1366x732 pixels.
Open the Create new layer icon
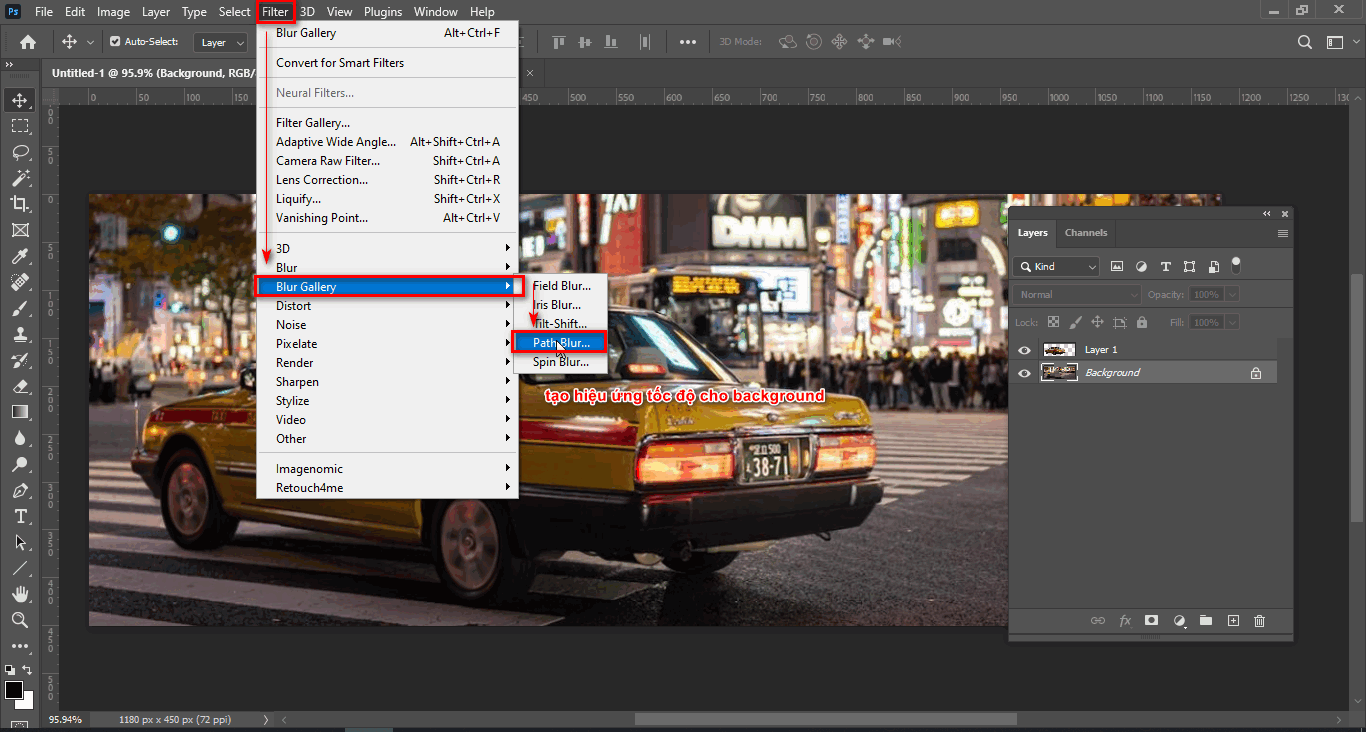1233,621
